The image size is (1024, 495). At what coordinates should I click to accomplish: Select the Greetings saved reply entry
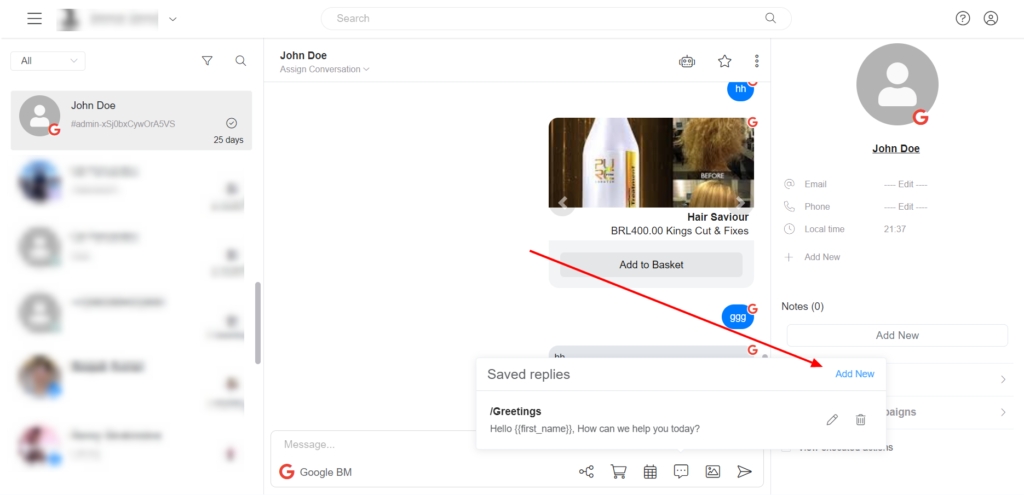pyautogui.click(x=600, y=420)
